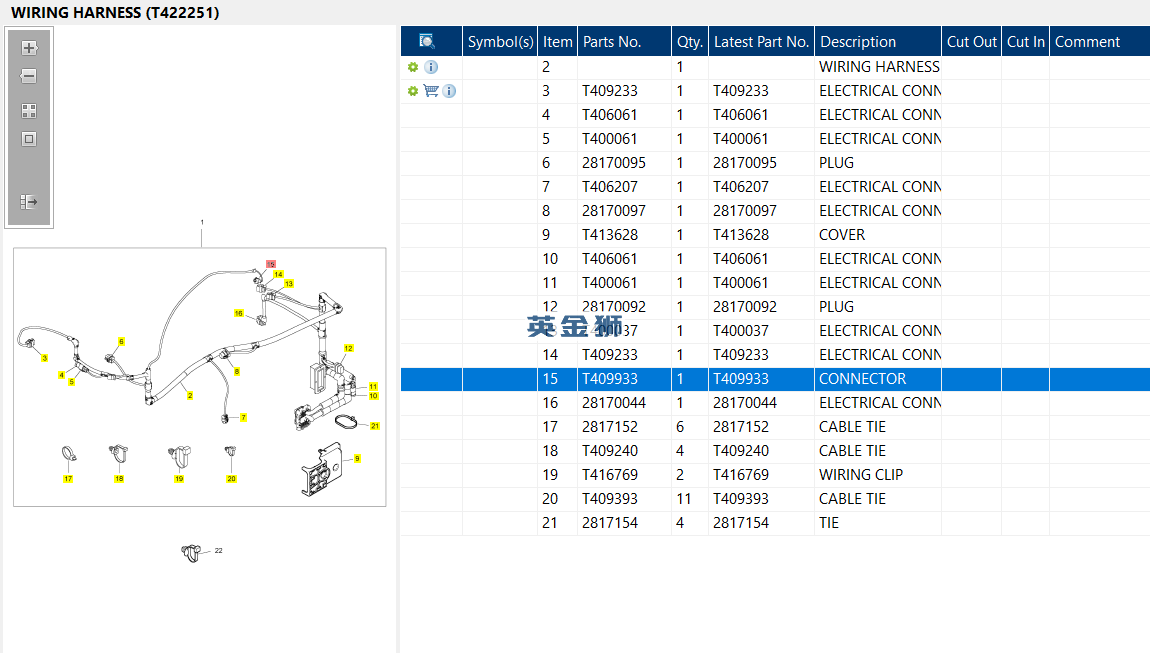Click the green gear on item 2 row
Image resolution: width=1150 pixels, height=653 pixels.
(x=412, y=67)
